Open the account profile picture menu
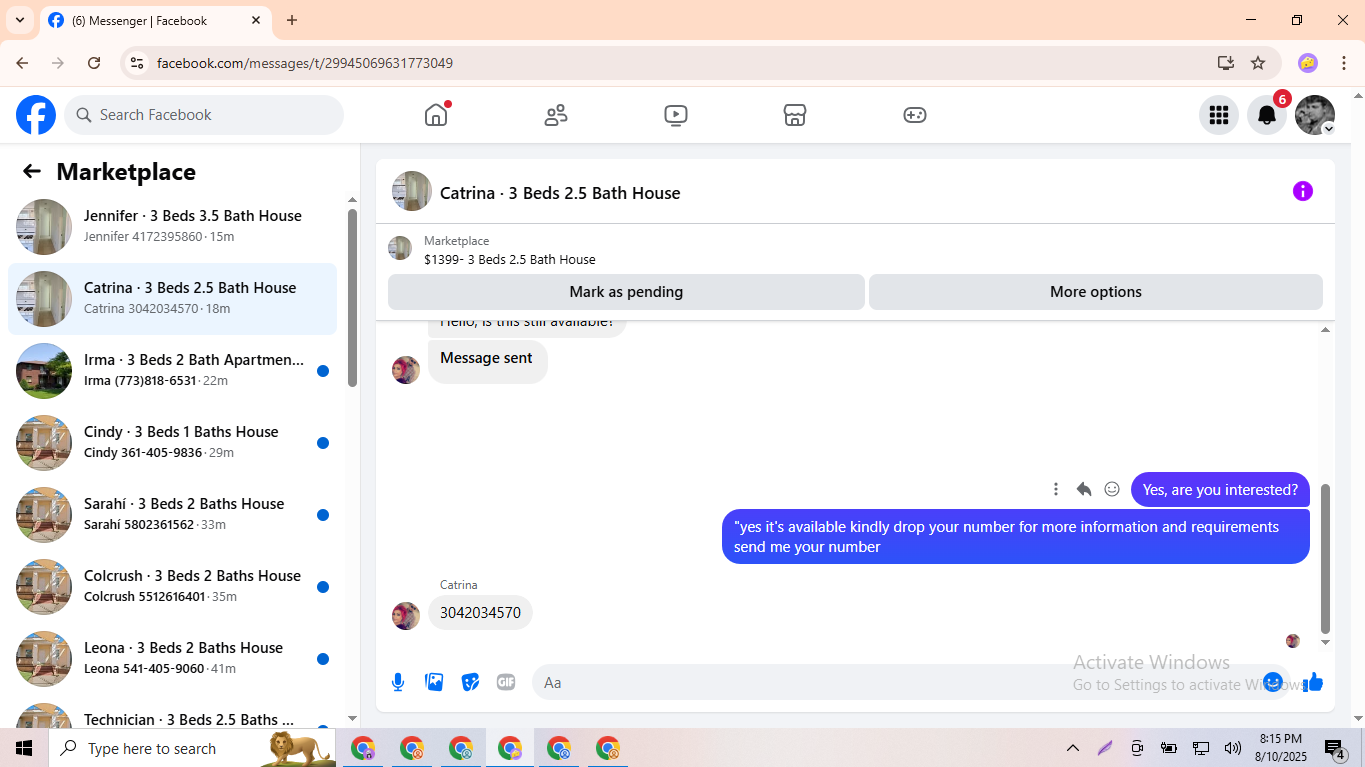This screenshot has width=1365, height=767. (x=1315, y=115)
